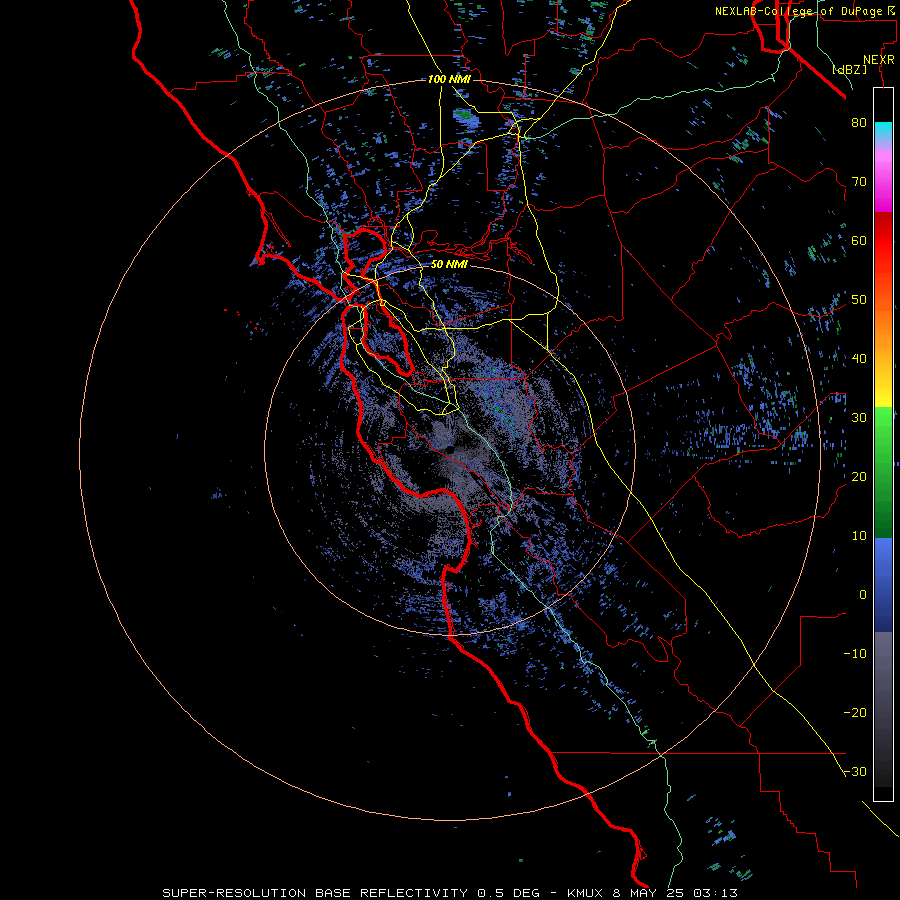Click the -20 value on the color scale
This screenshot has height=900, width=900.
coord(855,713)
